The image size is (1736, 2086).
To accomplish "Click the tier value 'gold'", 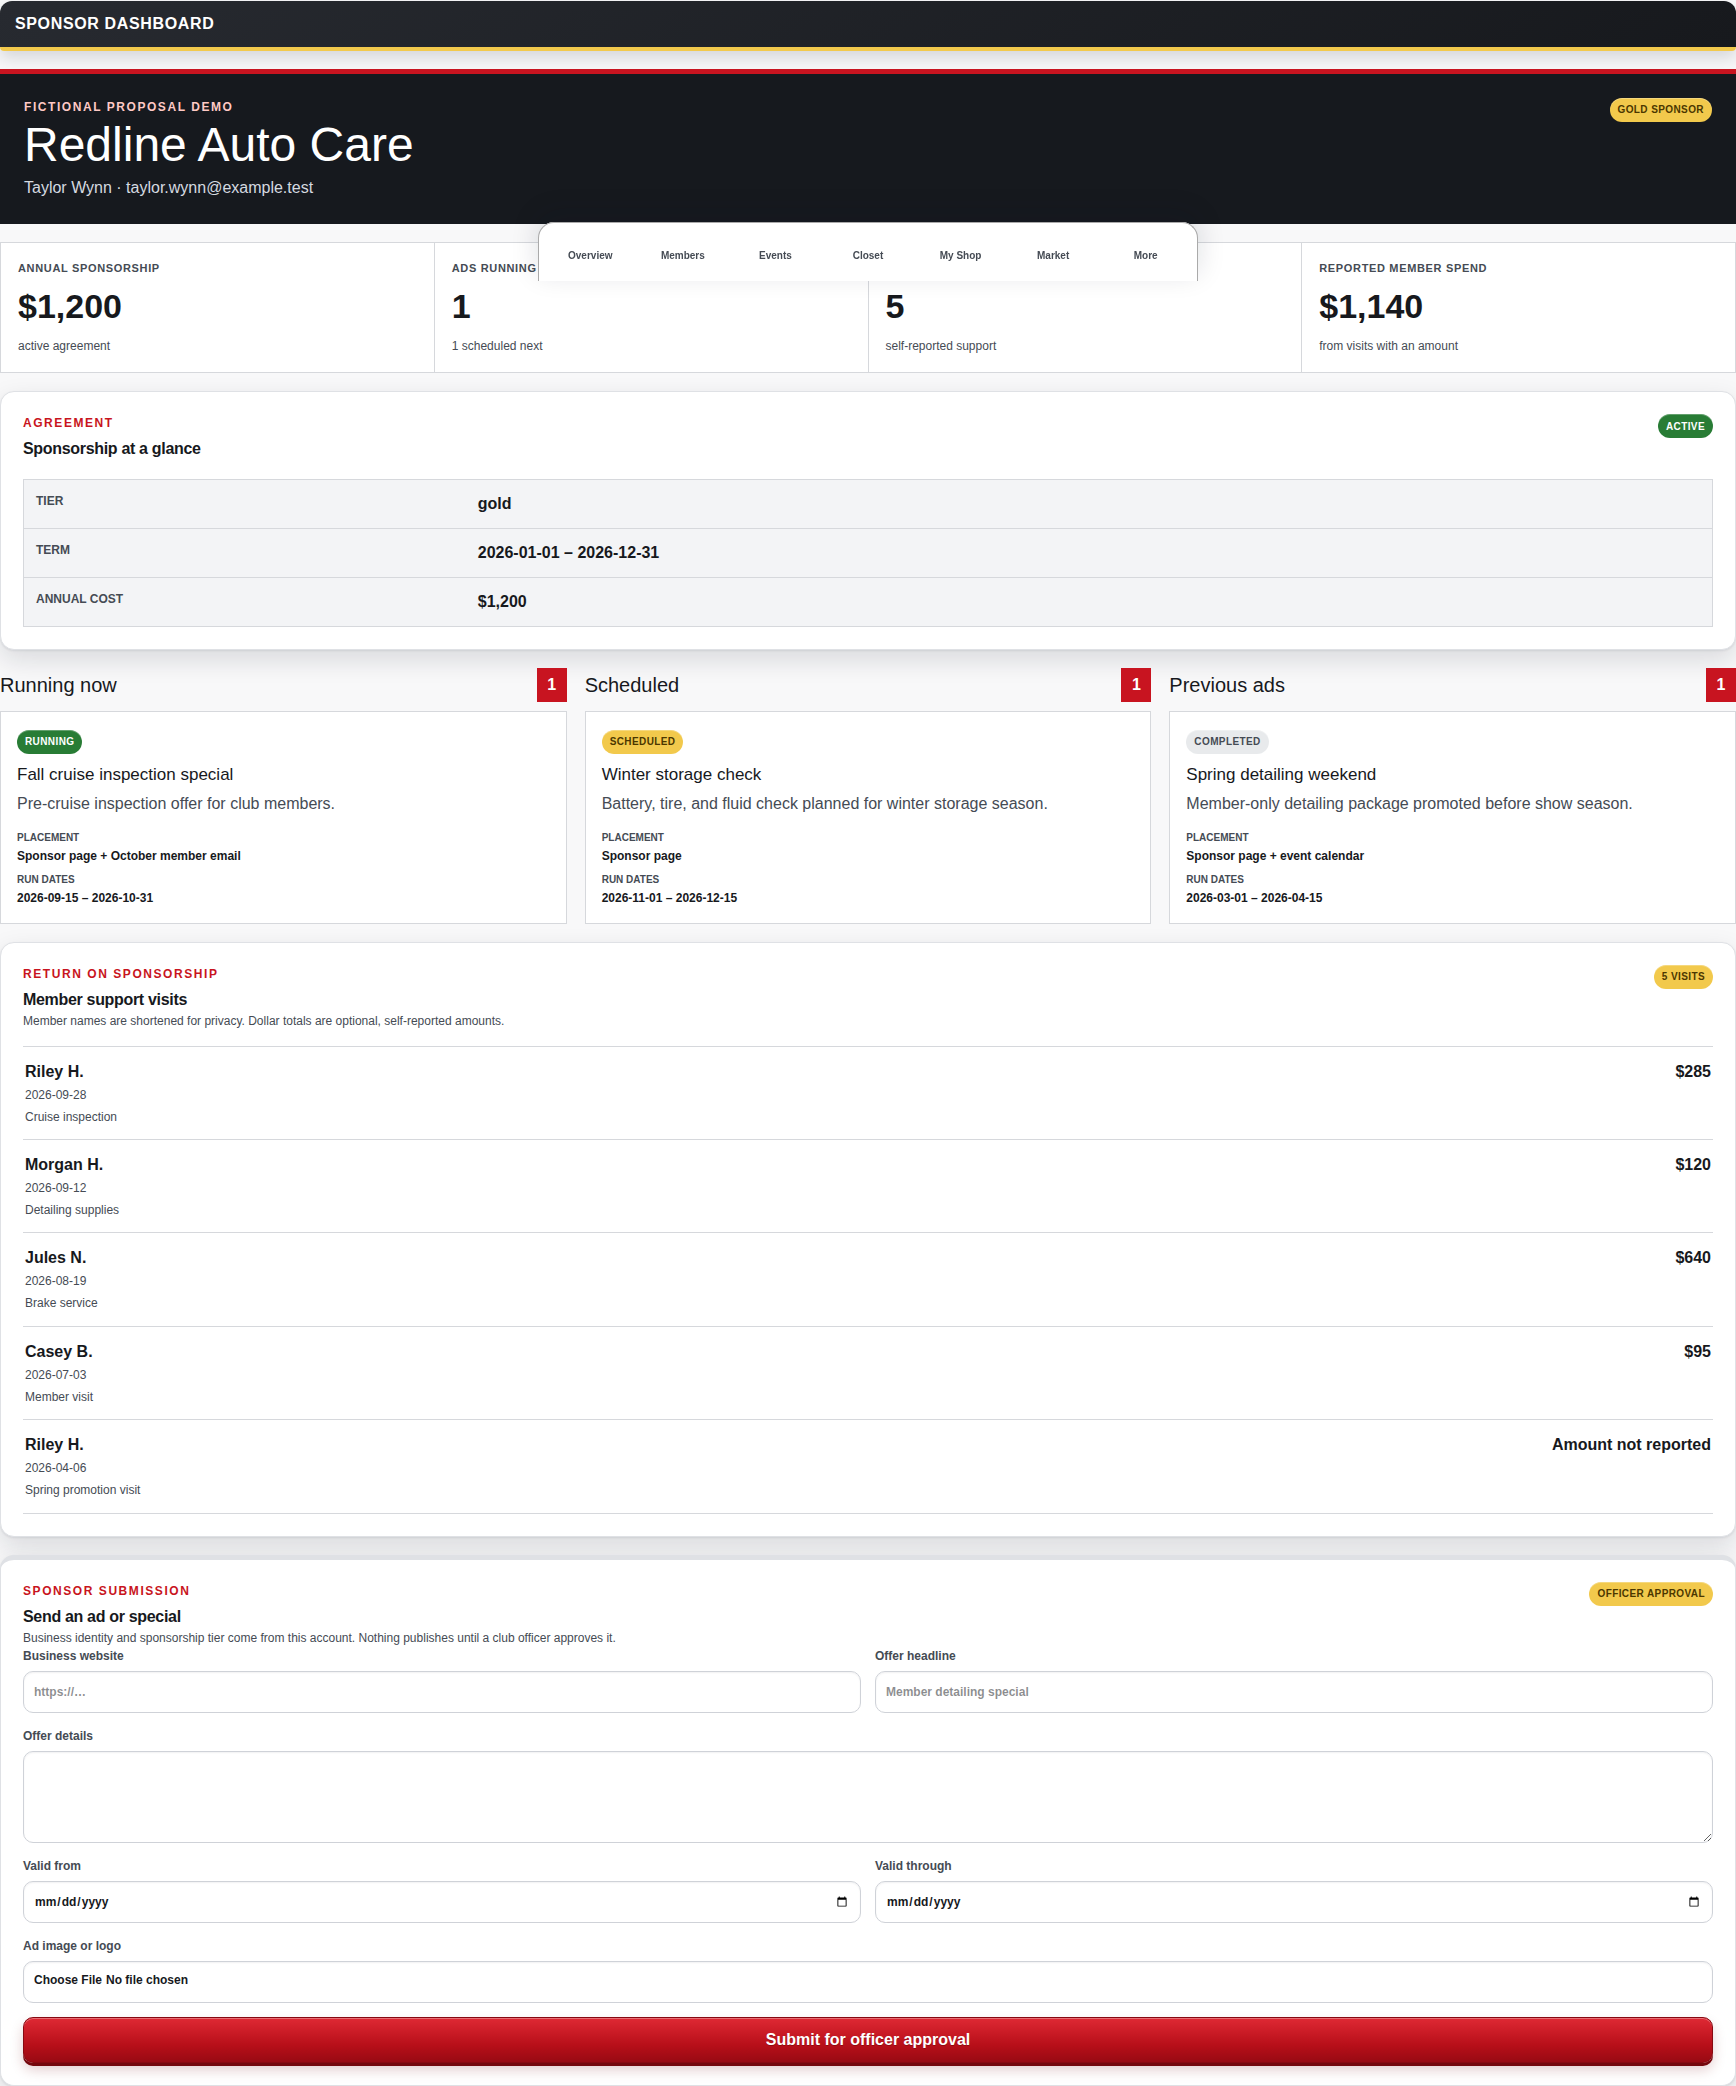I will tap(494, 504).
